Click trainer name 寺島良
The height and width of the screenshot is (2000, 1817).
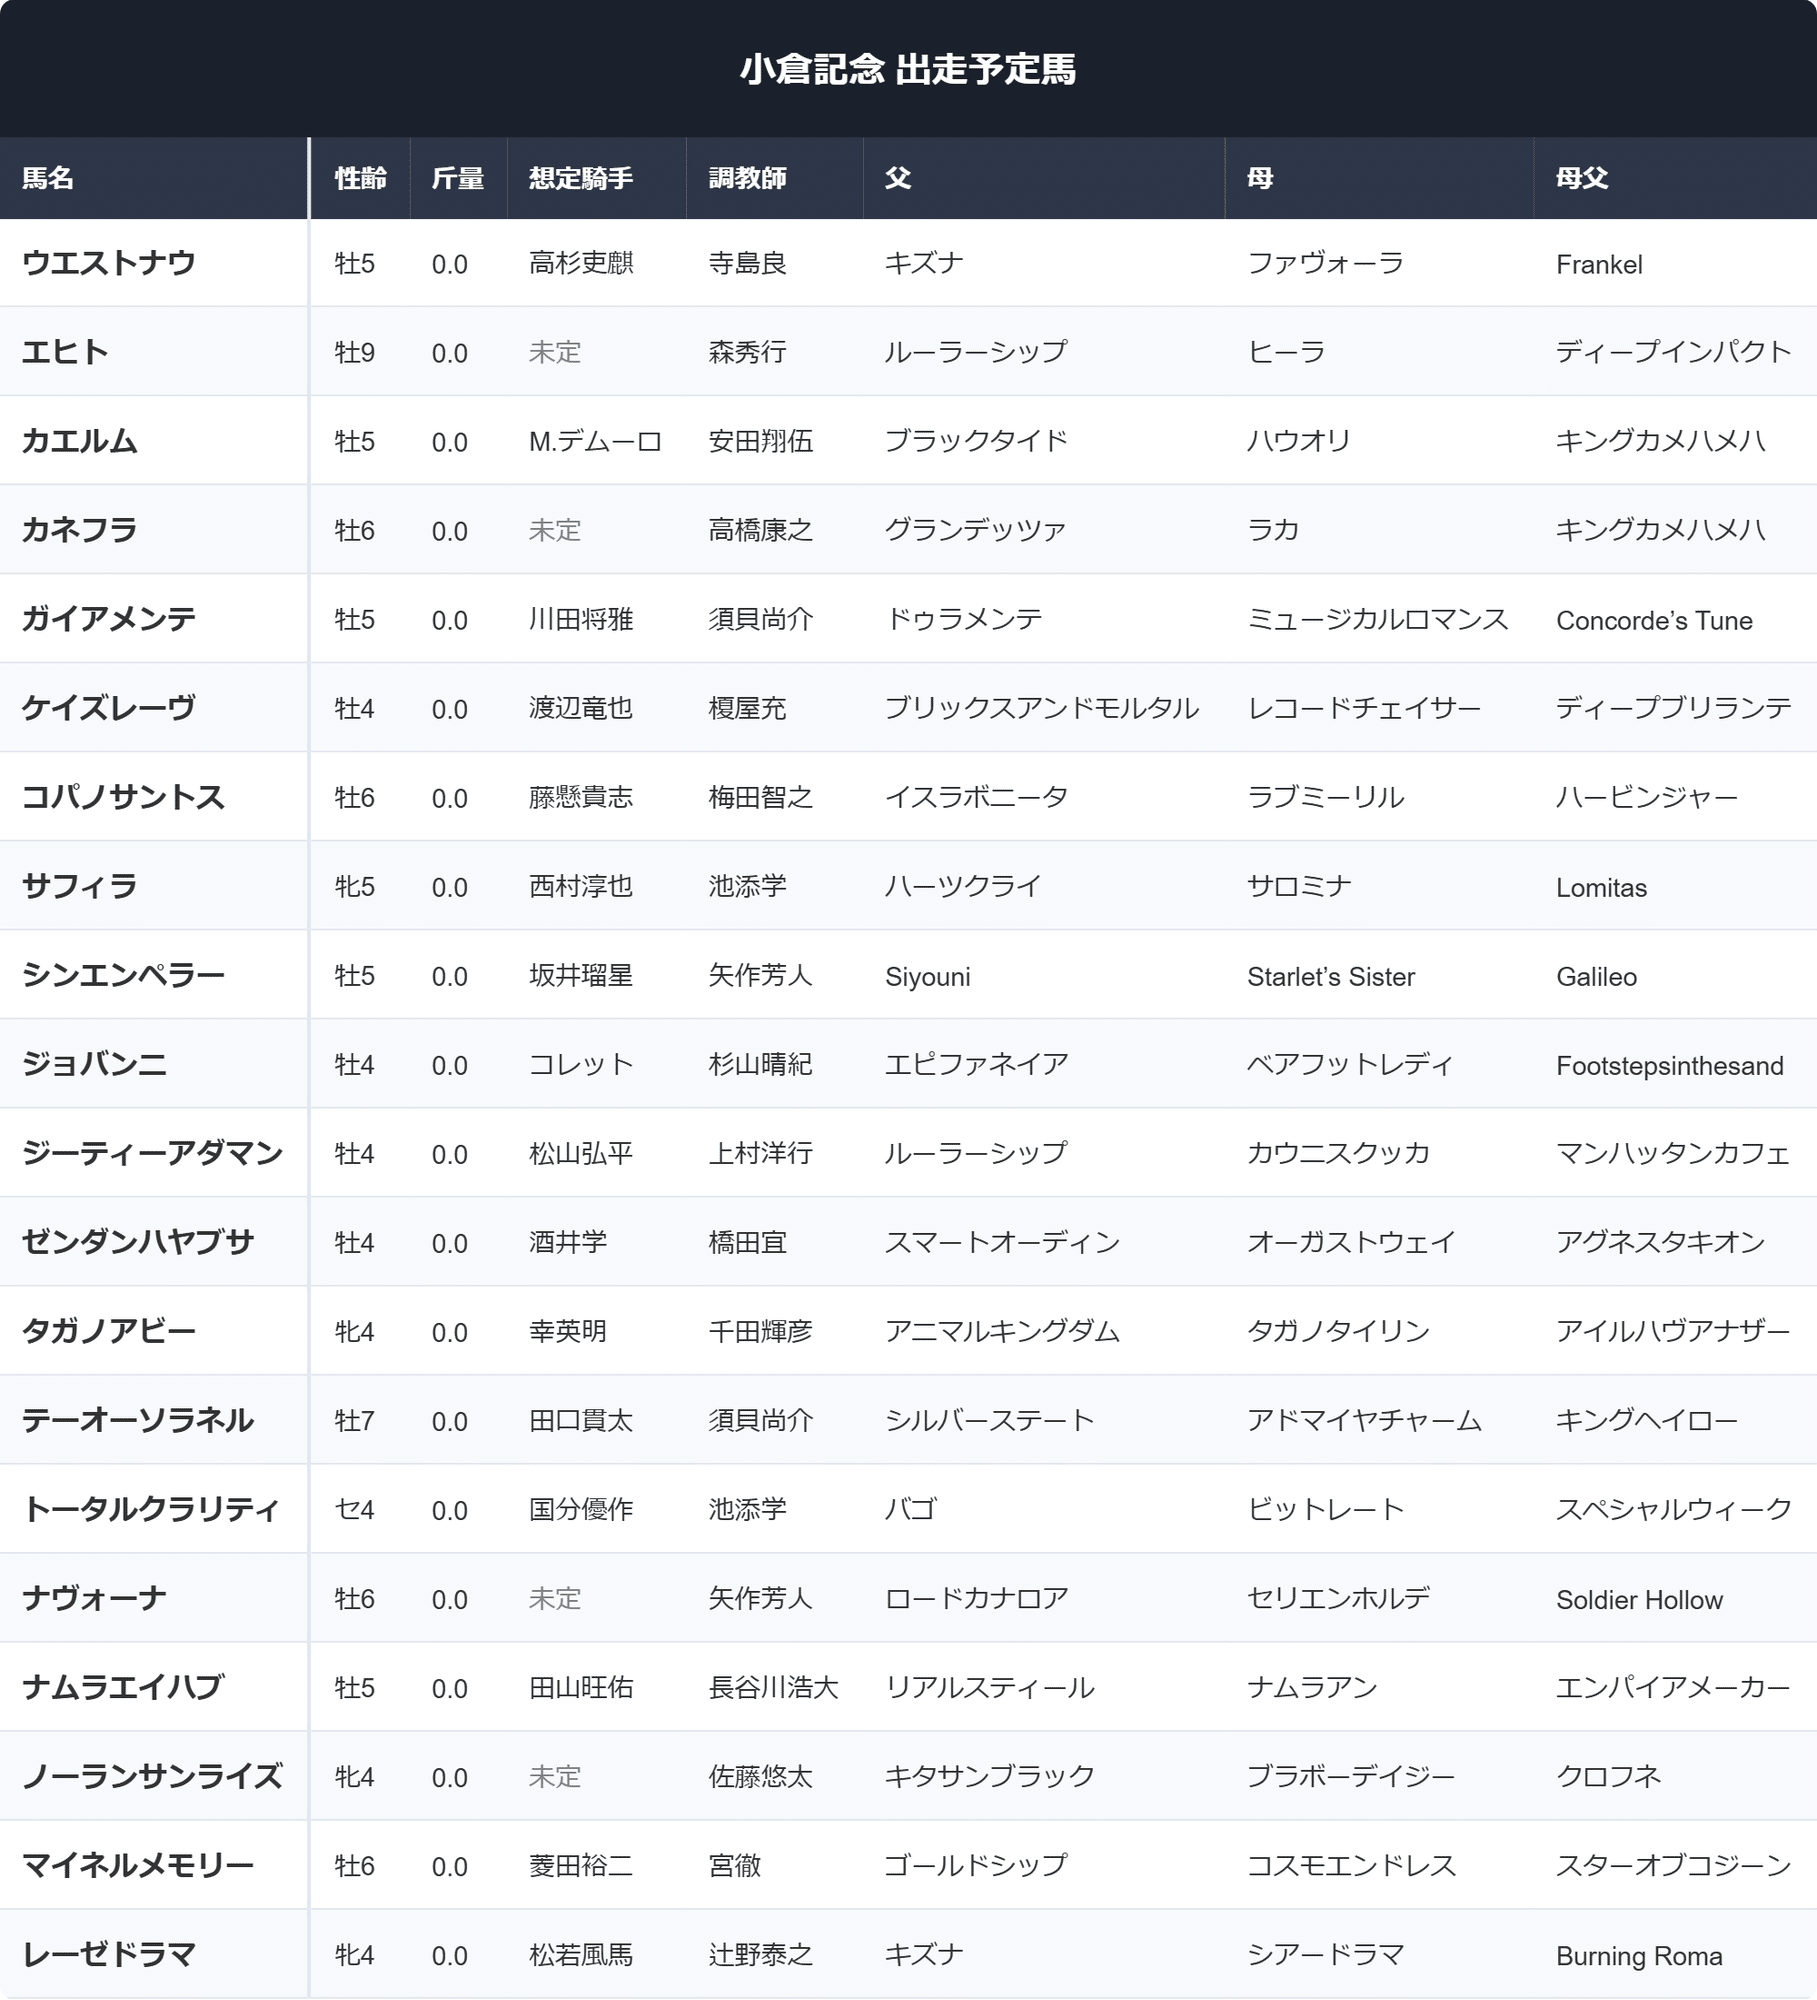[747, 263]
